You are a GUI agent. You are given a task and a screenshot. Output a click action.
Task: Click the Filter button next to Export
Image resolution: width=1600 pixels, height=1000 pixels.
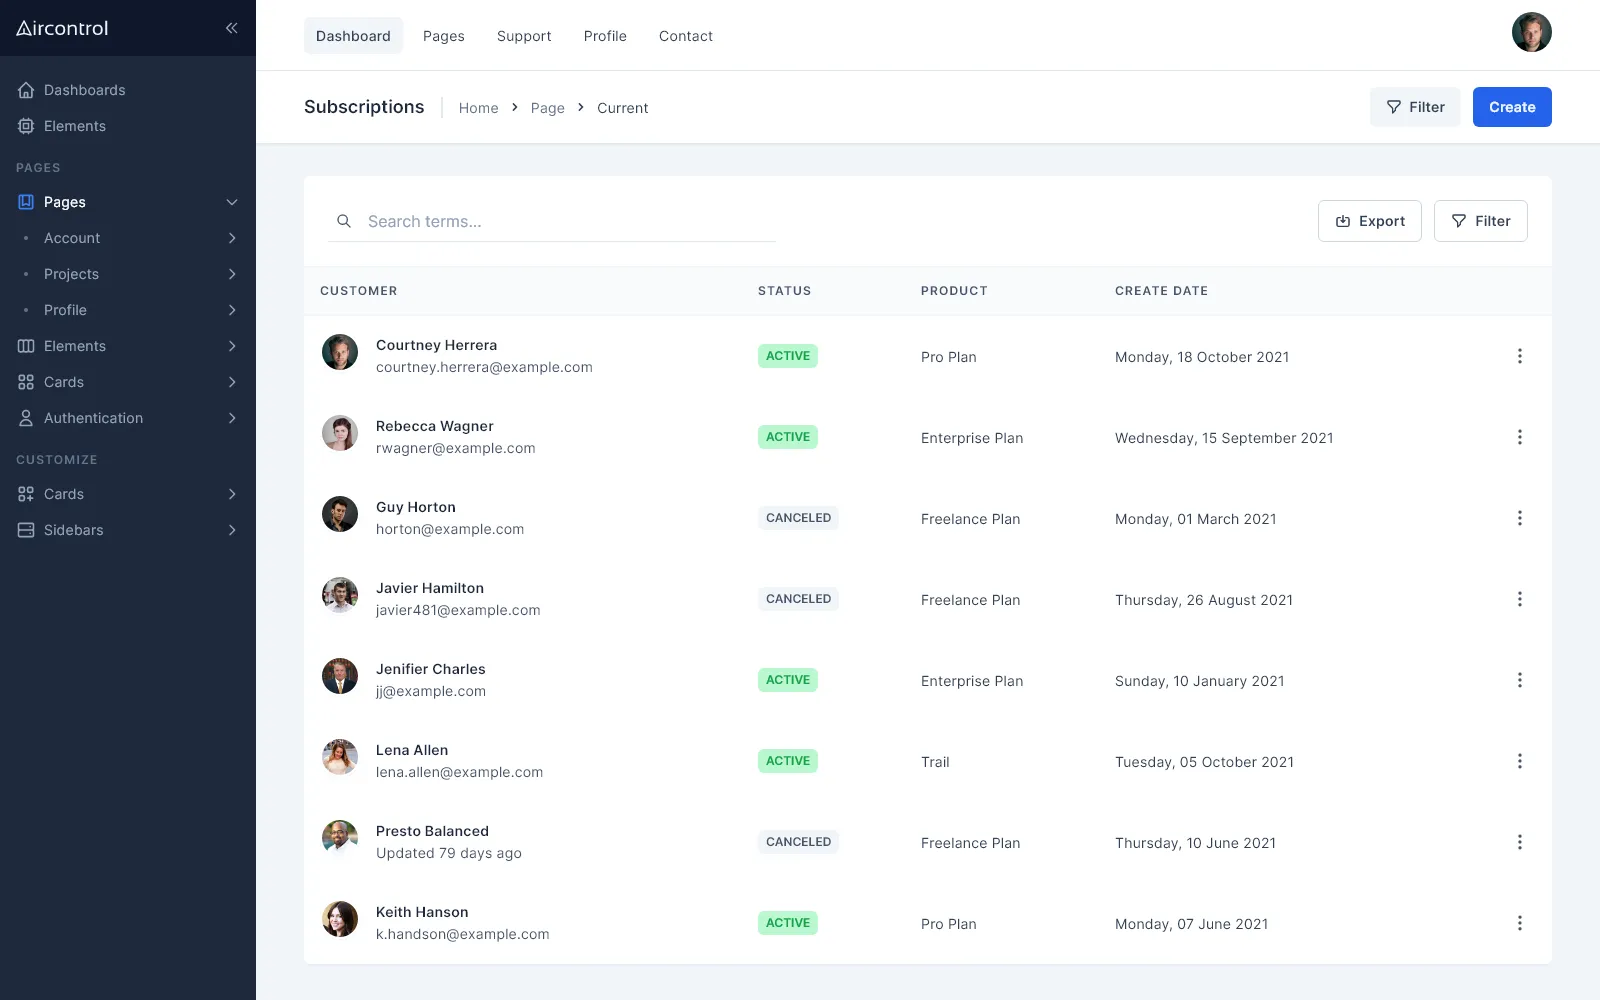tap(1481, 221)
